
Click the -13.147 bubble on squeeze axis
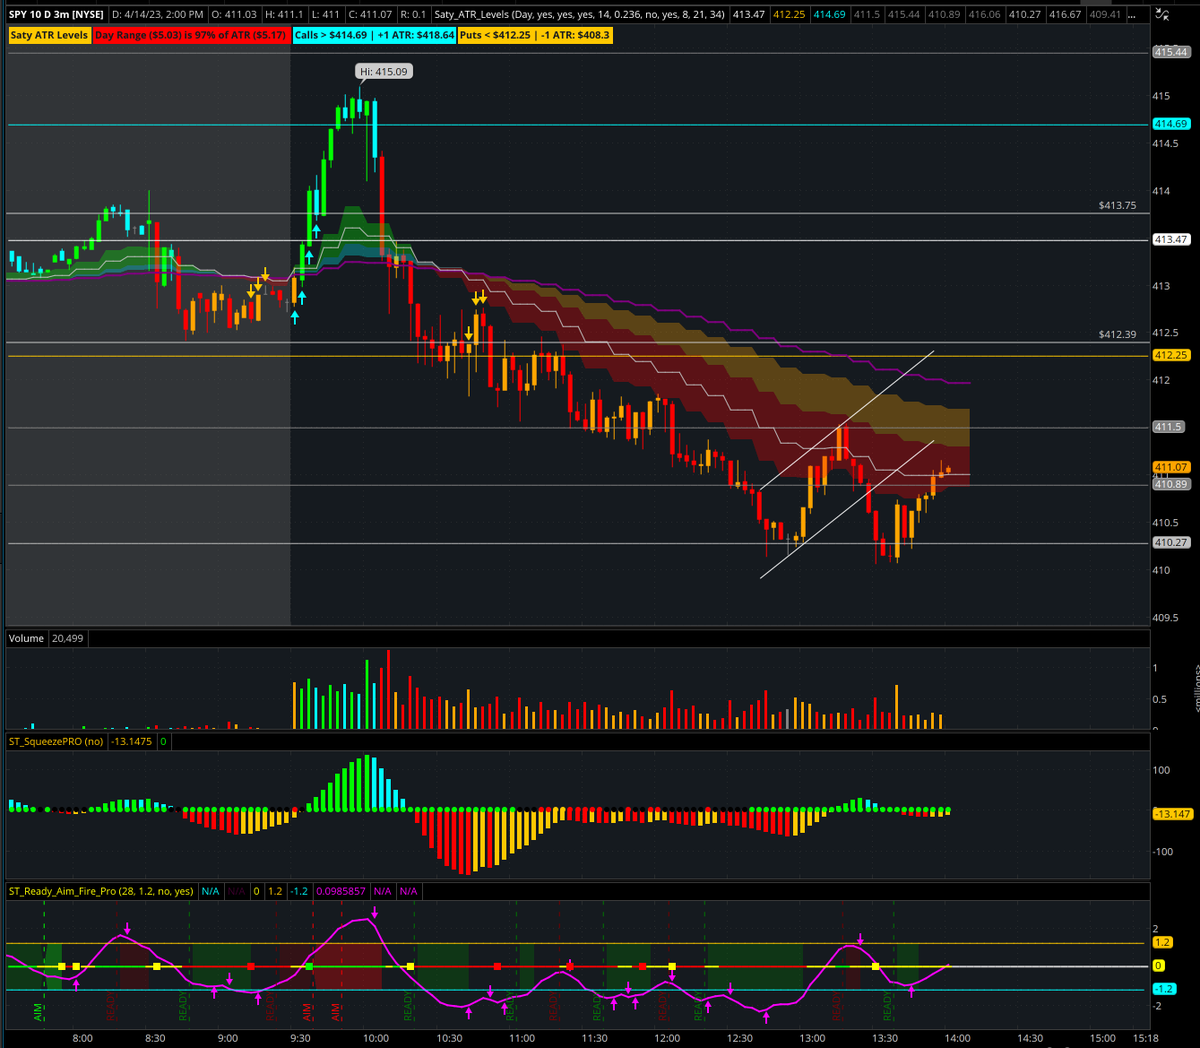pyautogui.click(x=1172, y=814)
